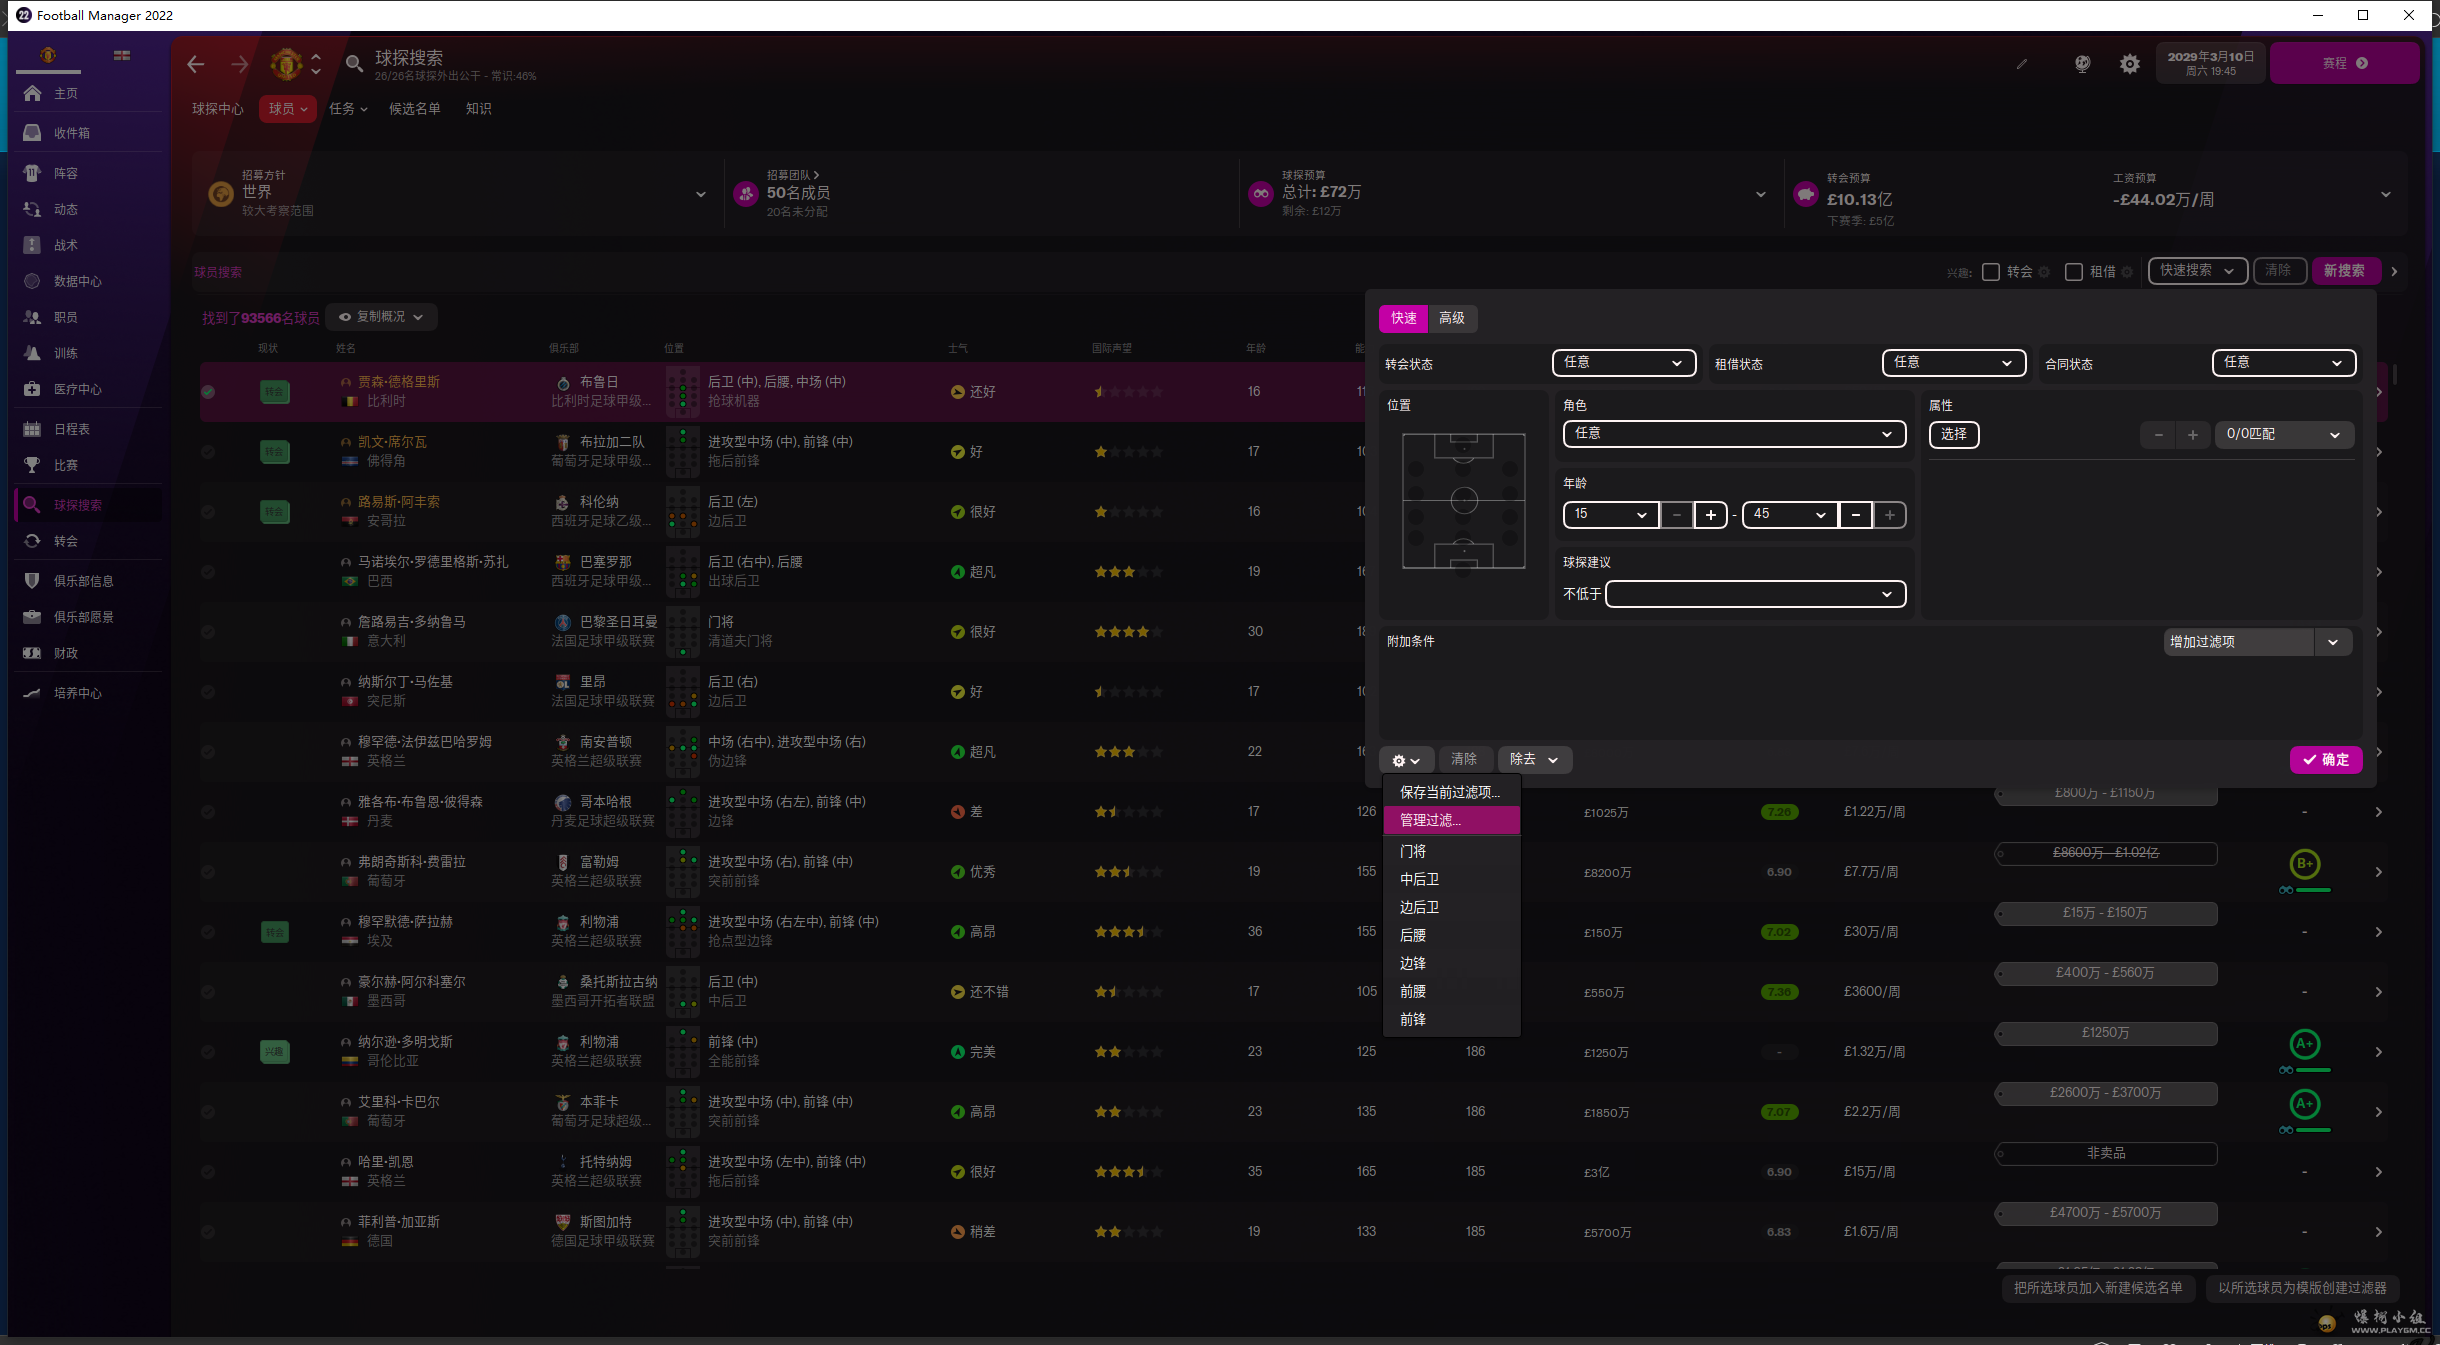Screen dimensions: 2440x1345
Task: Tick the 转会 interest checkbox
Action: [1991, 272]
